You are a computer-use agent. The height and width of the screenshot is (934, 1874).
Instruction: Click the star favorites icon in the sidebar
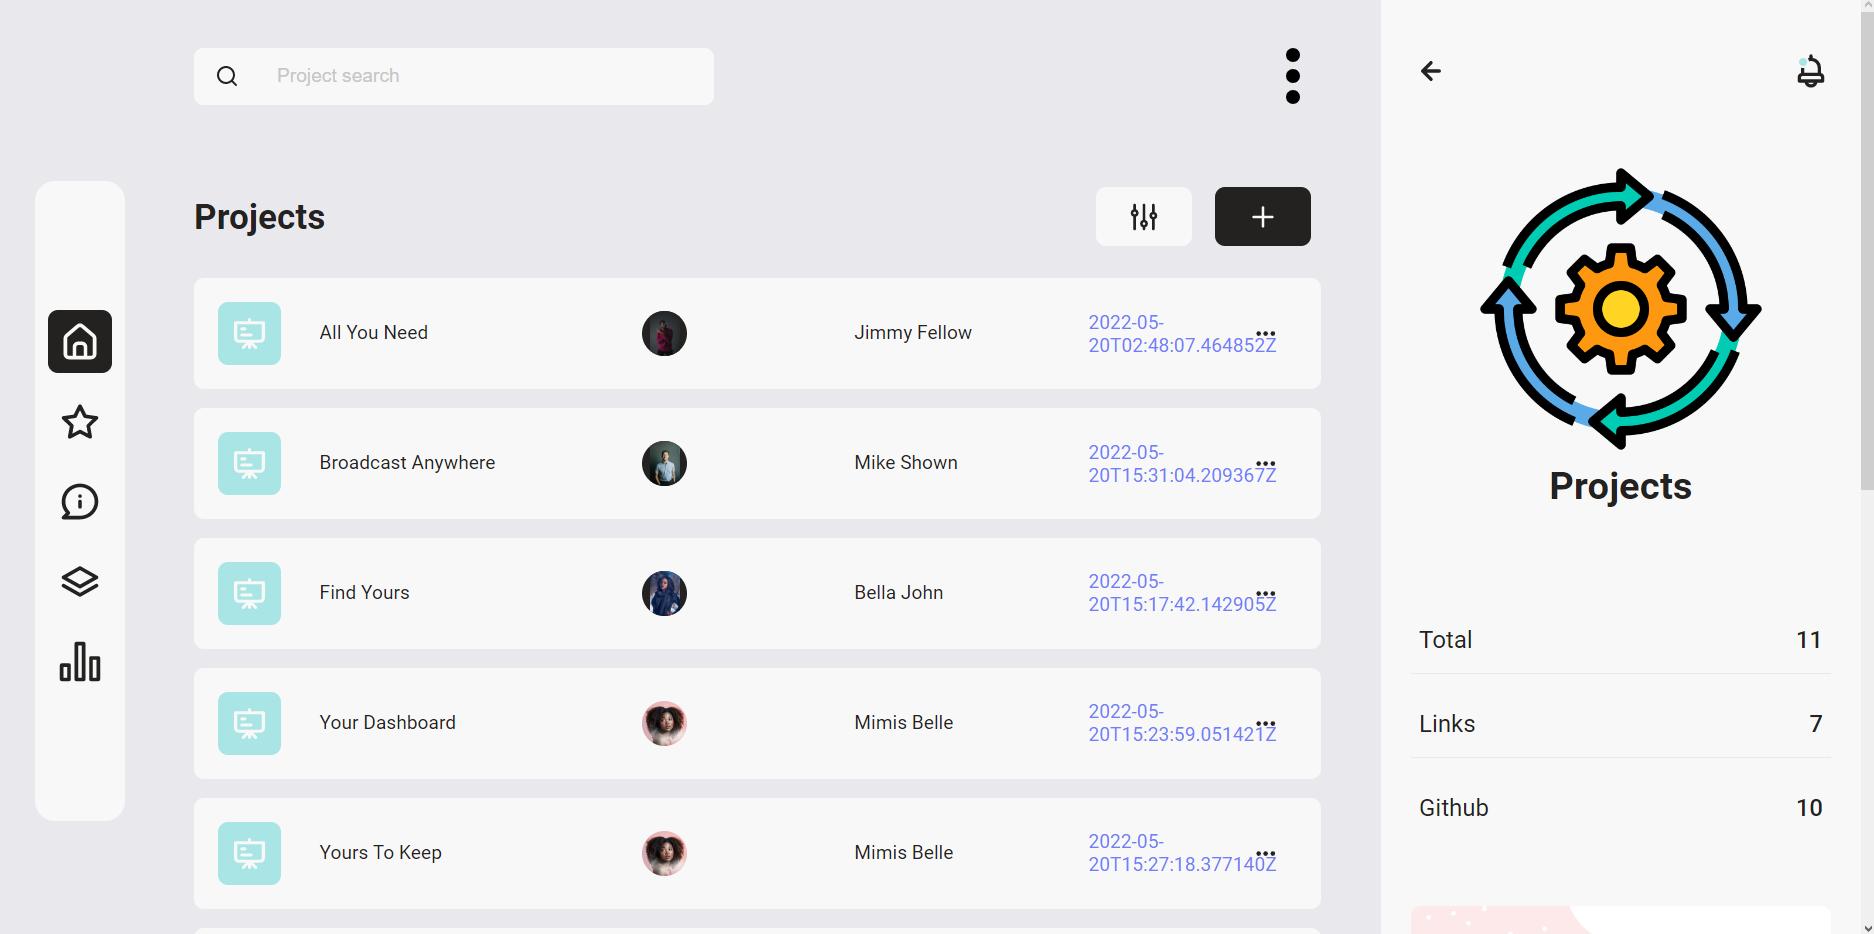tap(79, 422)
